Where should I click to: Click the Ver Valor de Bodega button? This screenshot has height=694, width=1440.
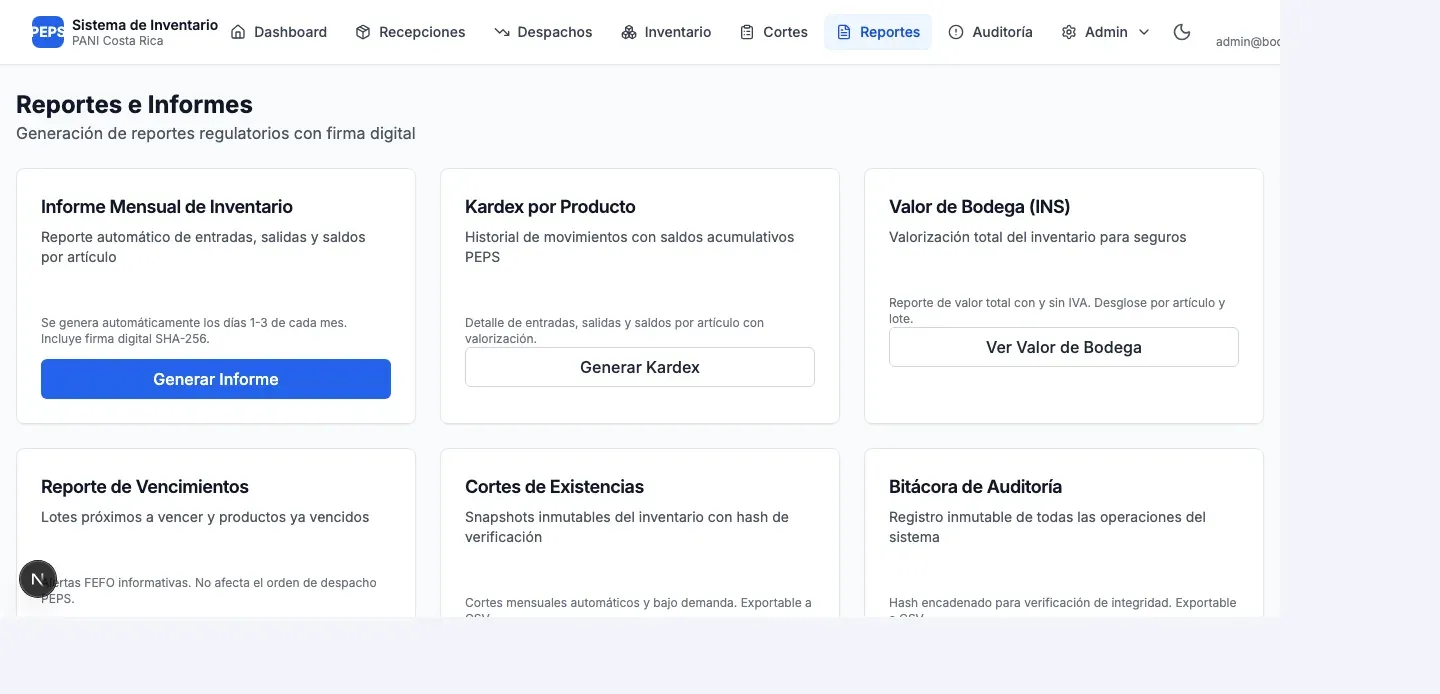(1064, 347)
